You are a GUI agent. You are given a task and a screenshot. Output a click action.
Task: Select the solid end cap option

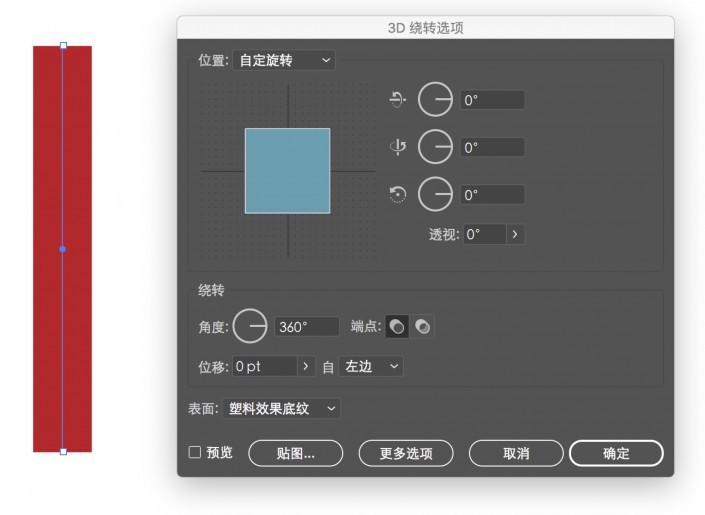coord(397,326)
